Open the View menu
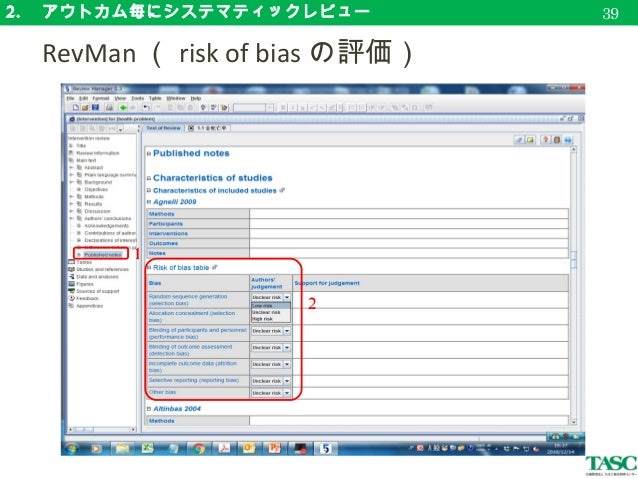Viewport: 638px width, 479px height. coord(120,98)
